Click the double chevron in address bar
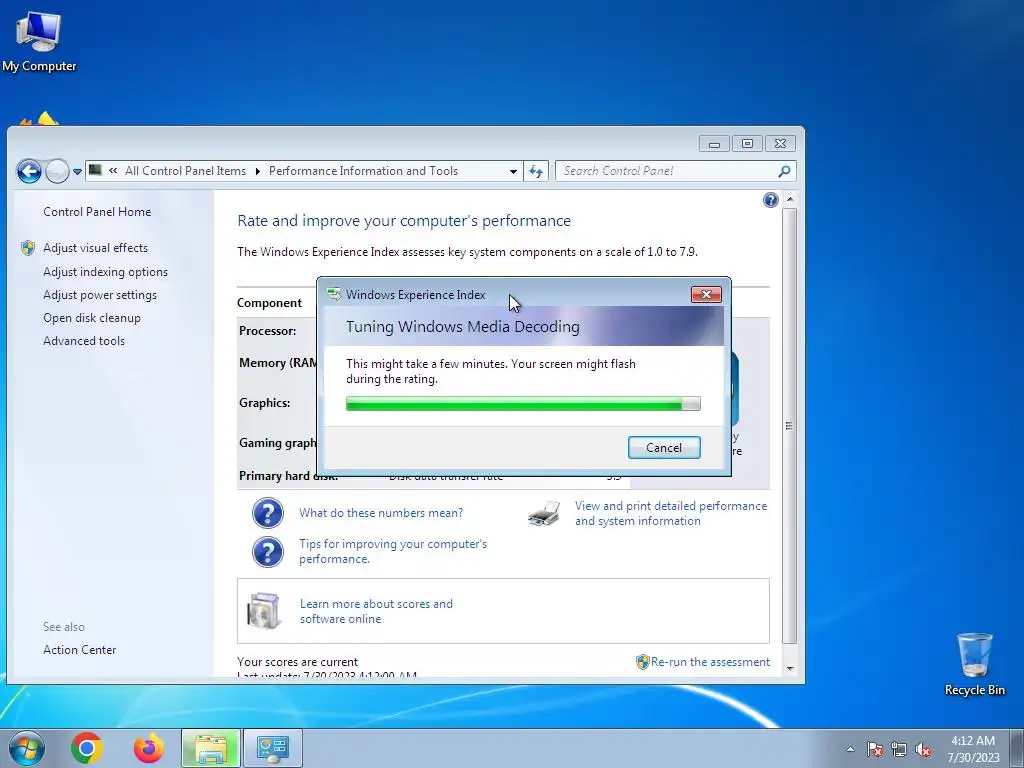The image size is (1024, 768). point(113,171)
